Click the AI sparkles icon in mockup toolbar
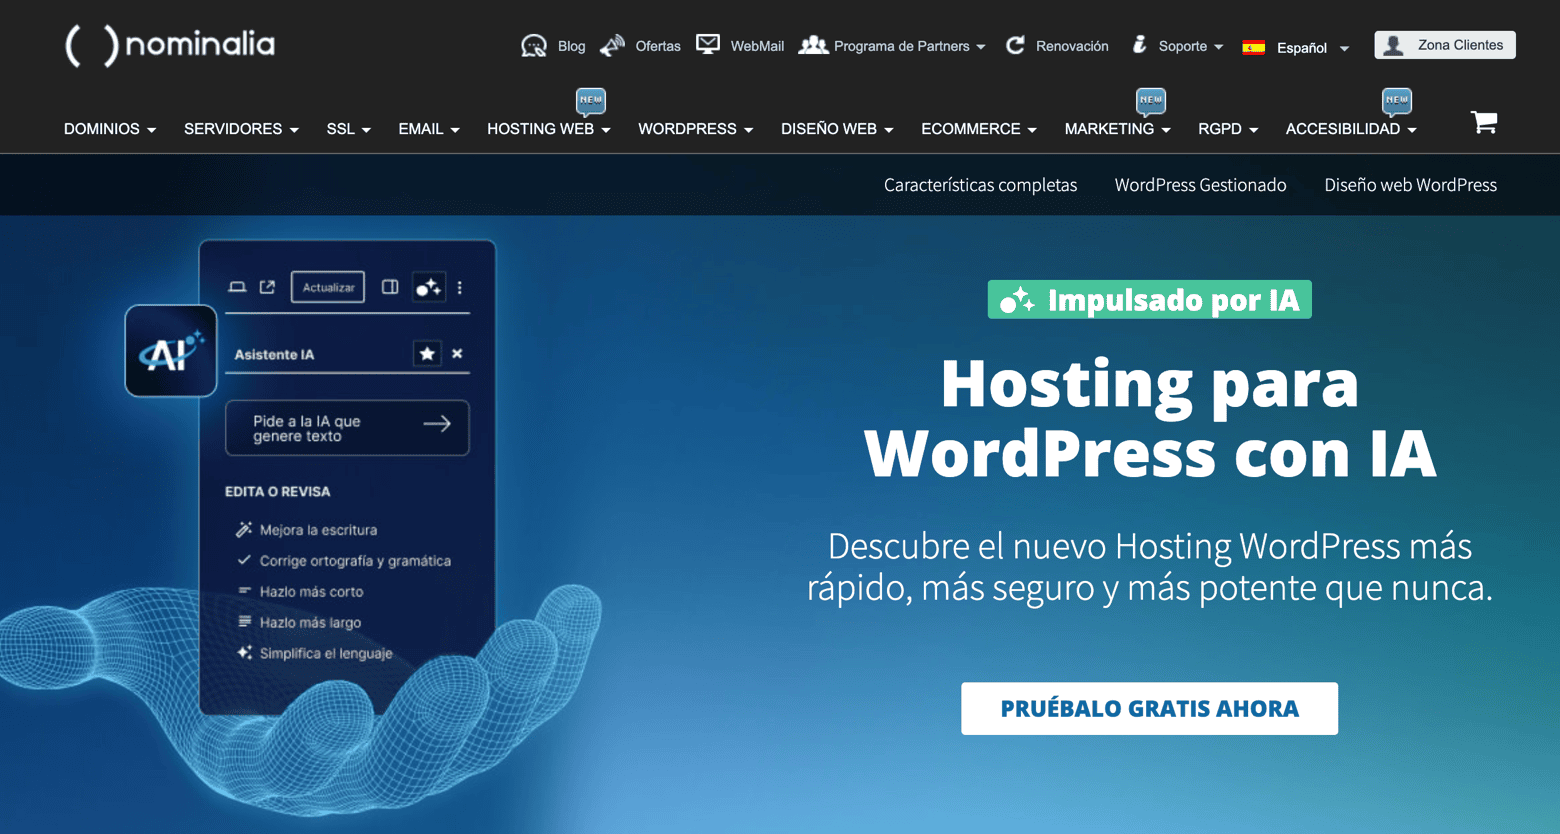The height and width of the screenshot is (834, 1560). click(x=429, y=287)
